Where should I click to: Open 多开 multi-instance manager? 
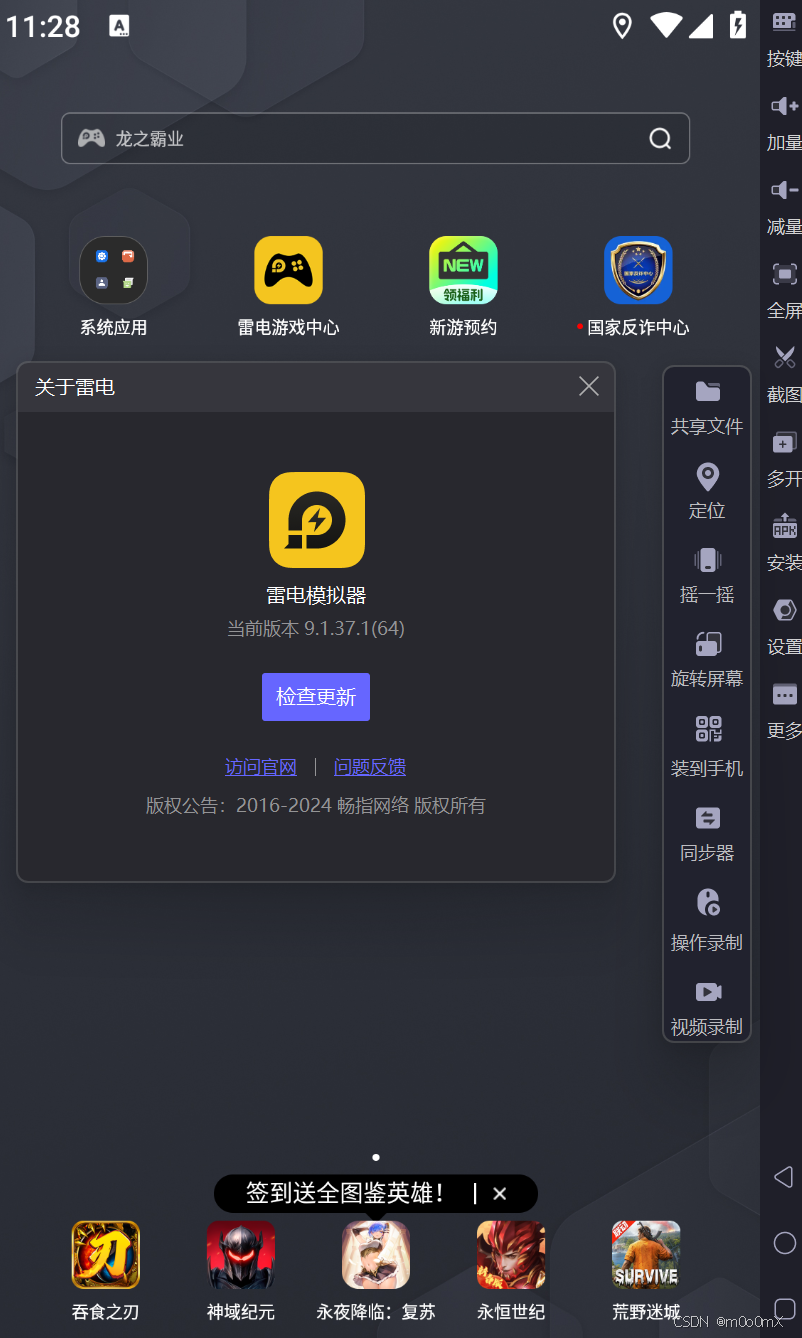pos(785,459)
